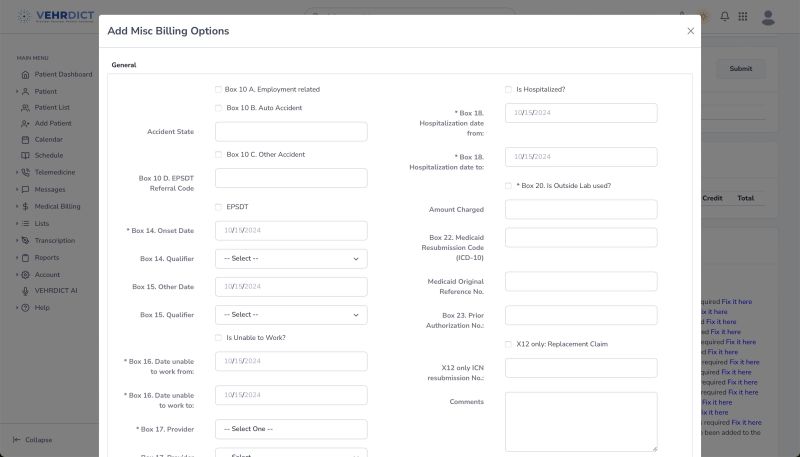Click the Medical Billing icon

tap(27, 206)
